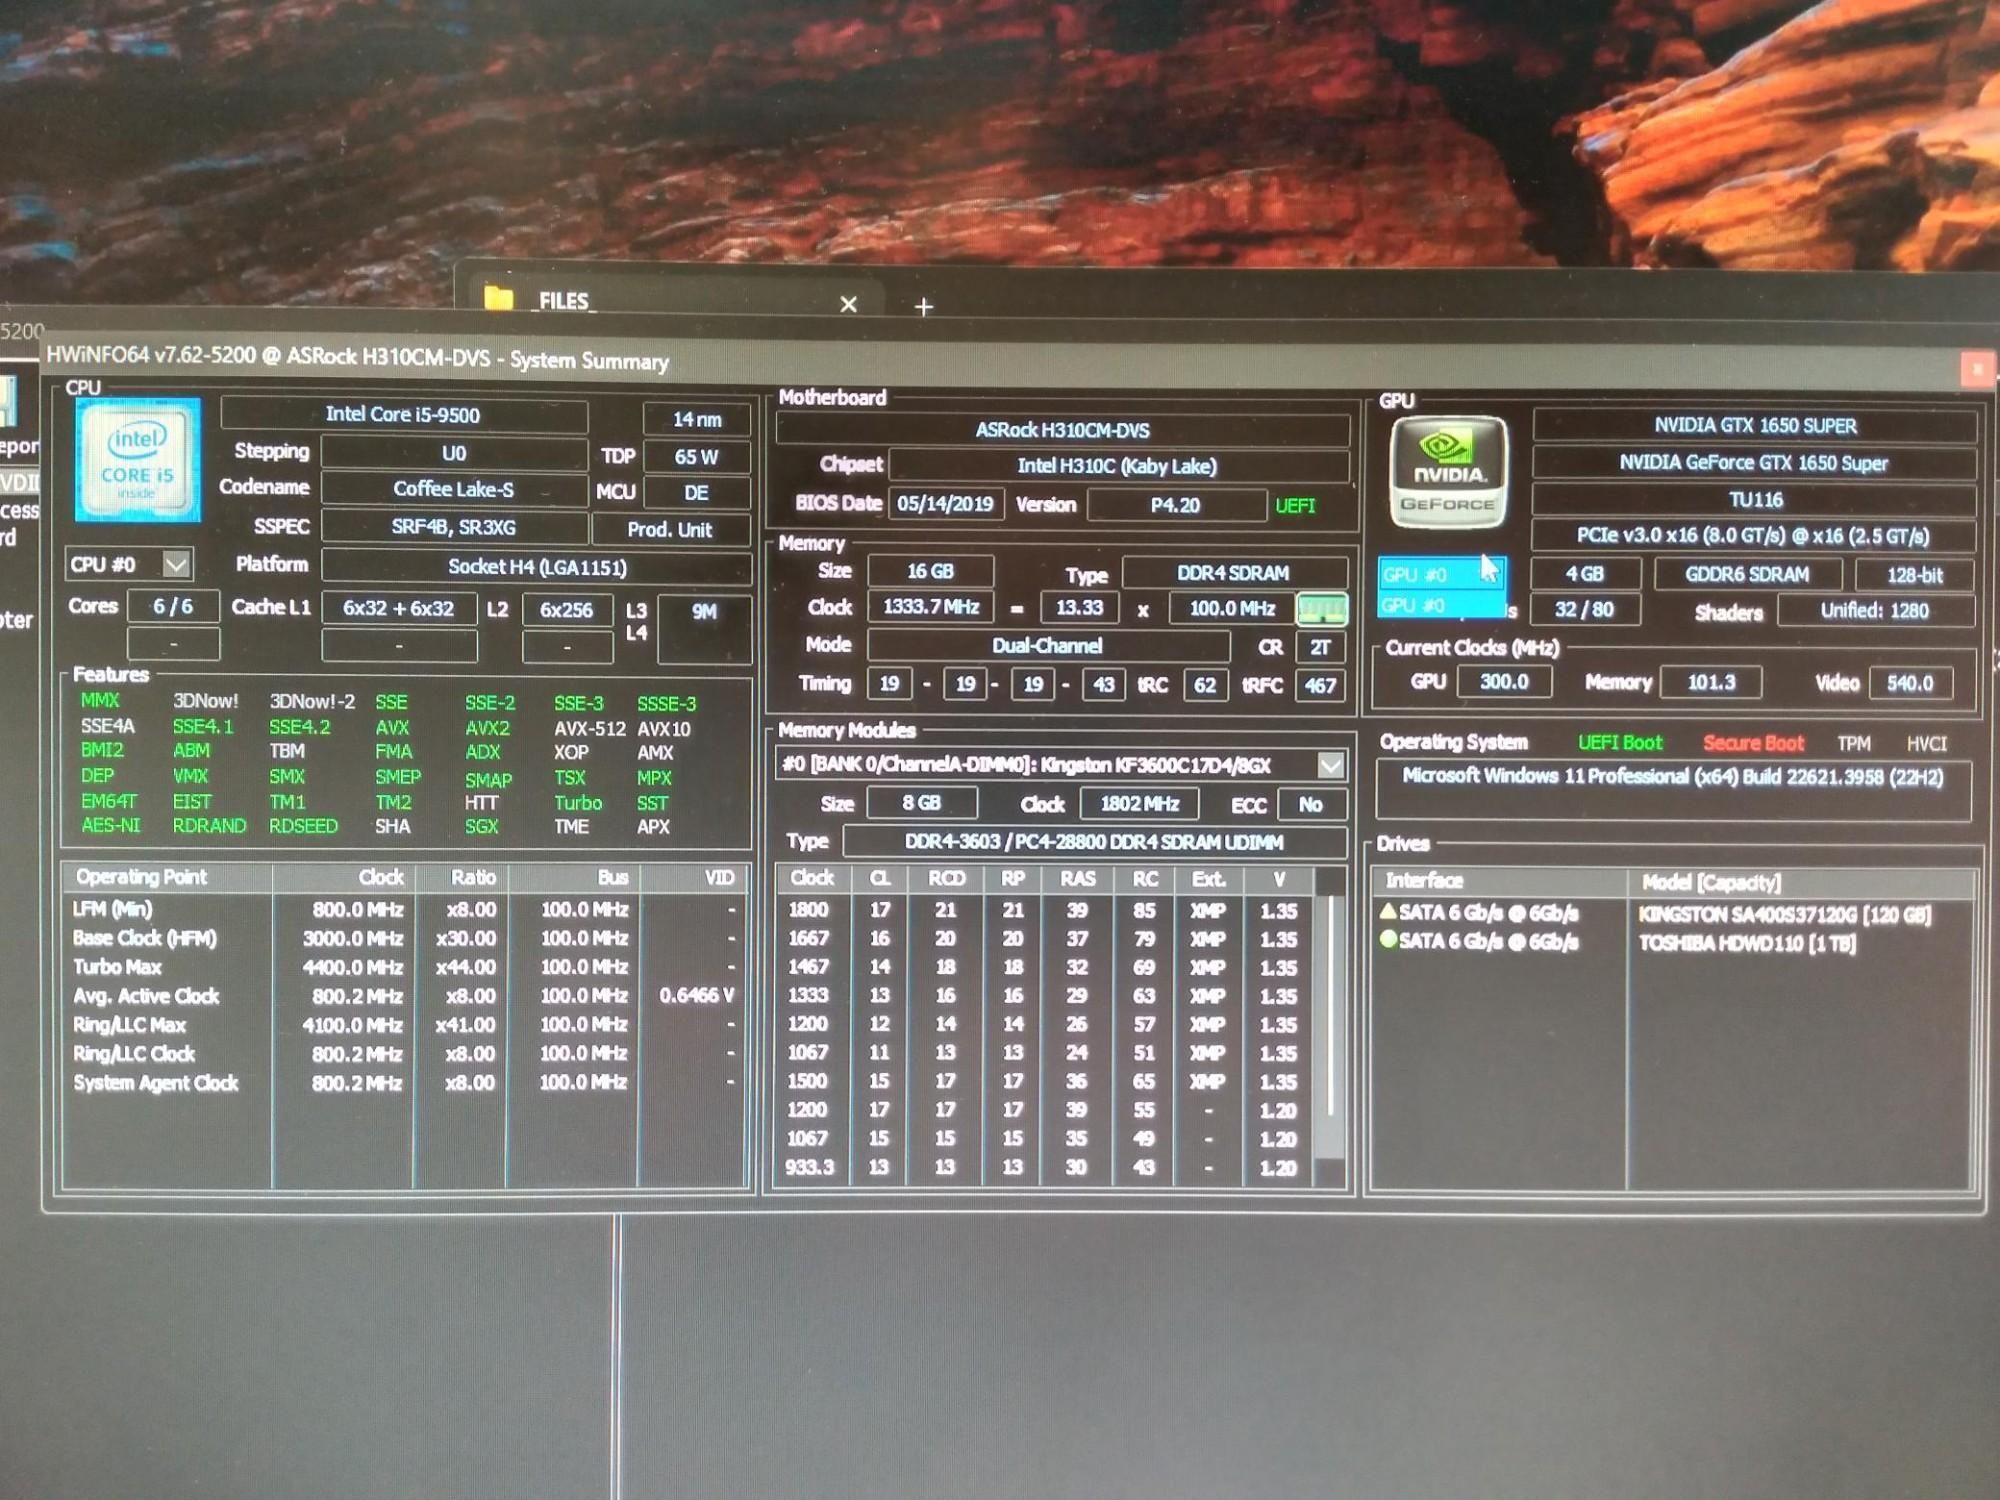Screen dimensions: 2000x1500
Task: Click the SGX feature label
Action: pyautogui.click(x=481, y=827)
